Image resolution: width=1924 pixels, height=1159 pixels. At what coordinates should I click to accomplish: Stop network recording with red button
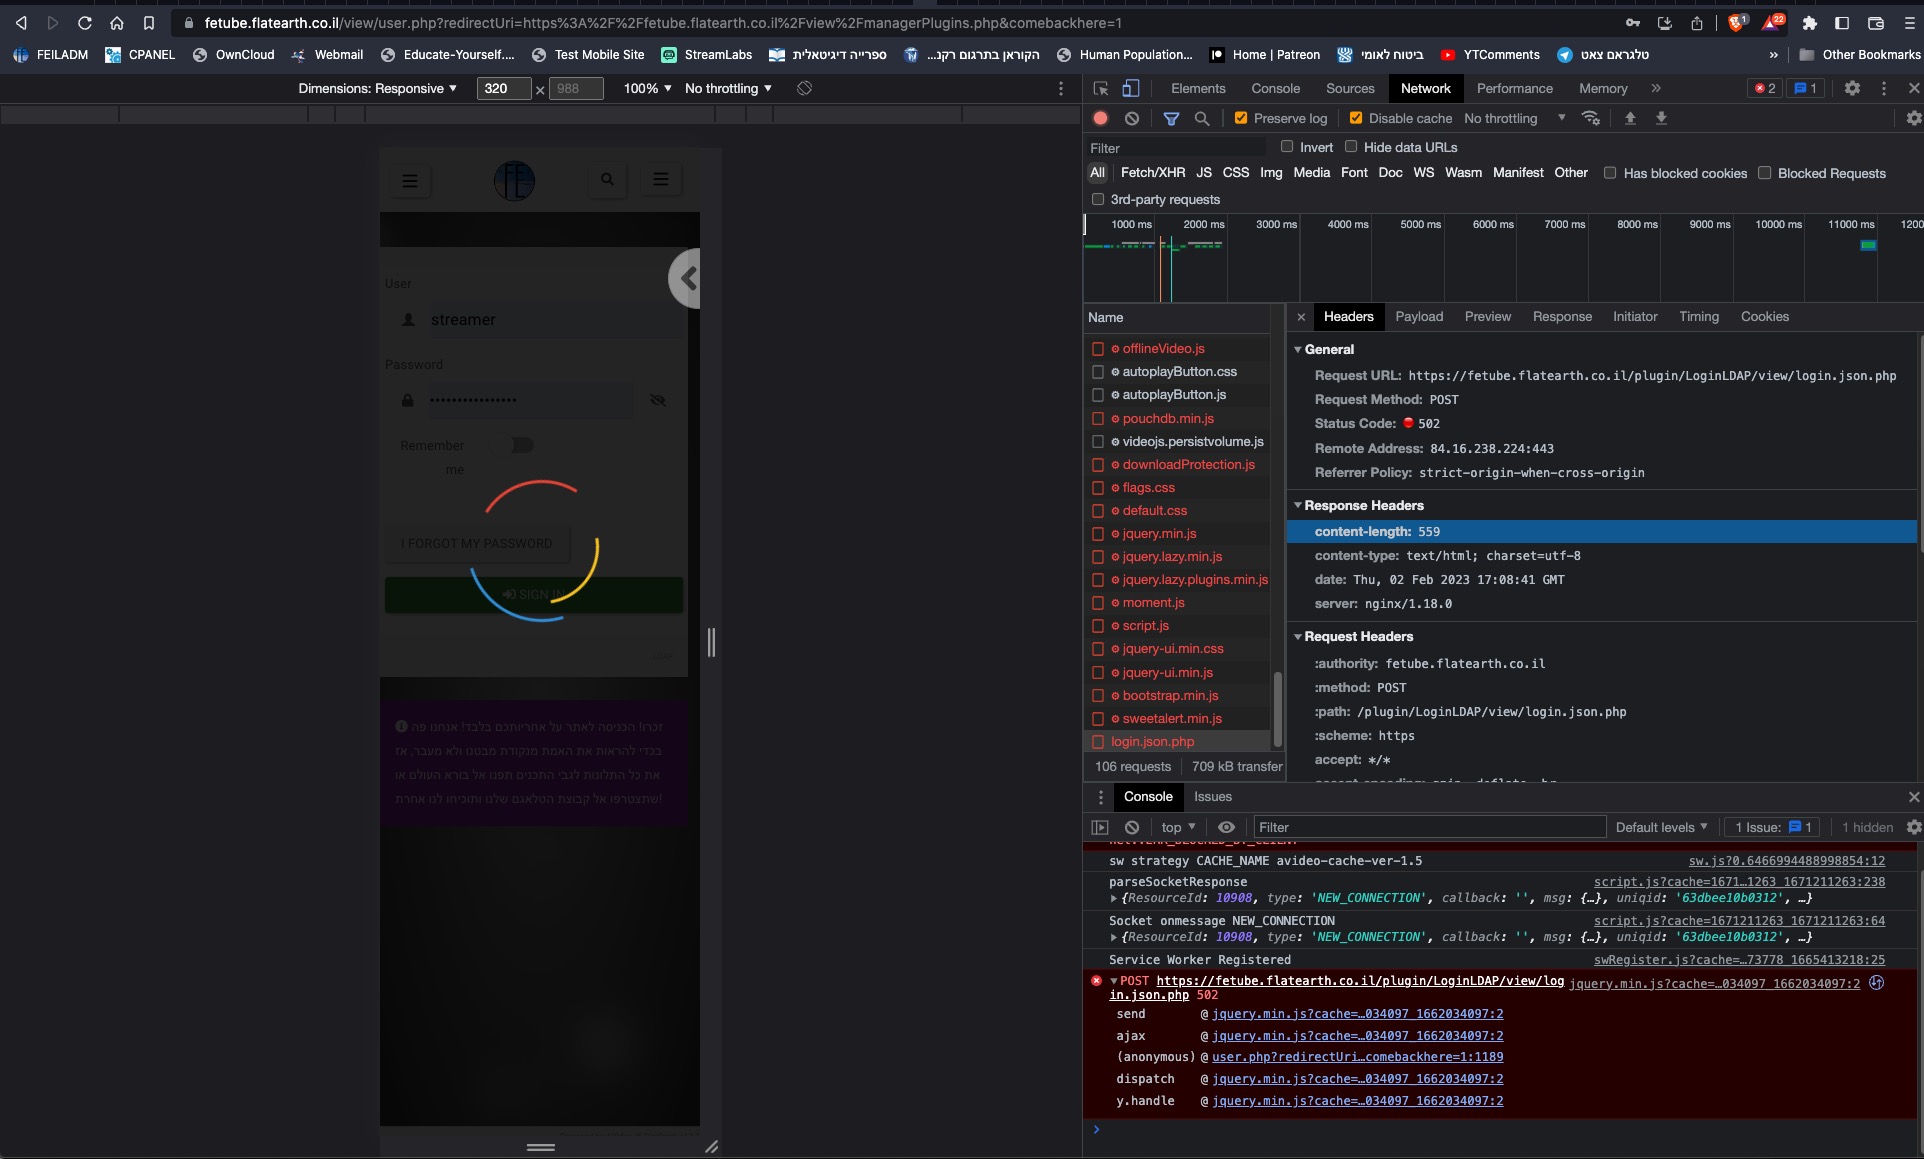click(x=1100, y=118)
